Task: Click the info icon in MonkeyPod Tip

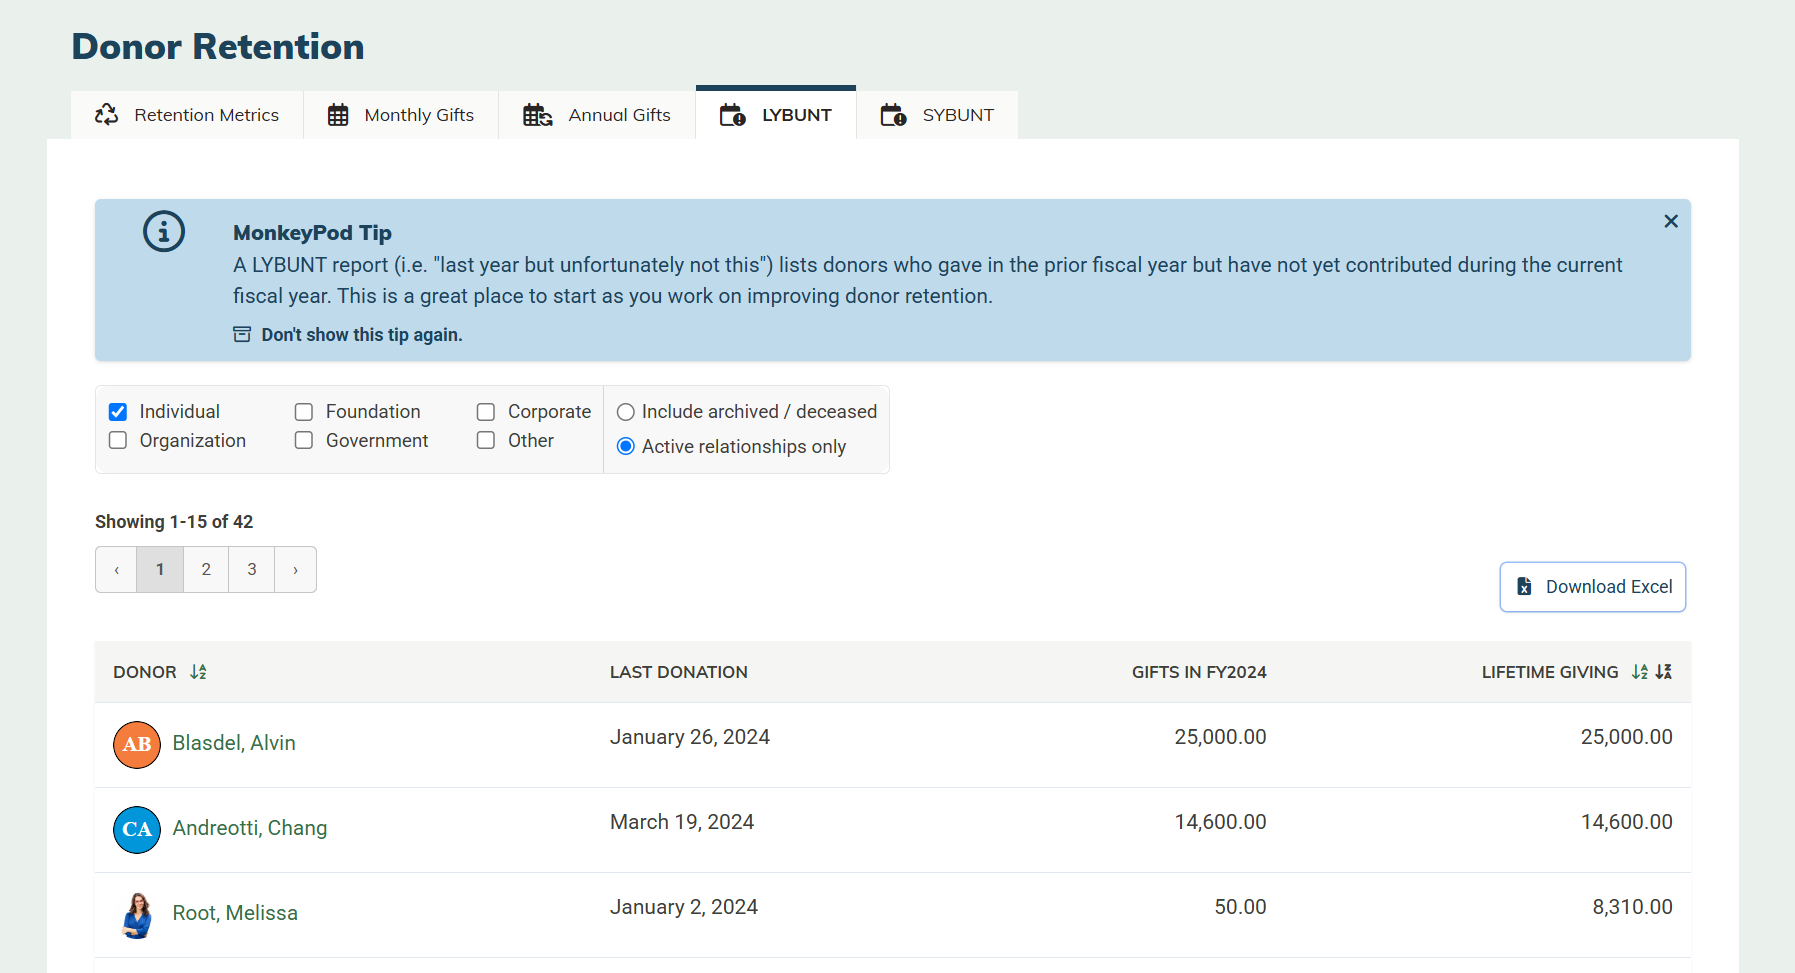Action: pyautogui.click(x=164, y=232)
